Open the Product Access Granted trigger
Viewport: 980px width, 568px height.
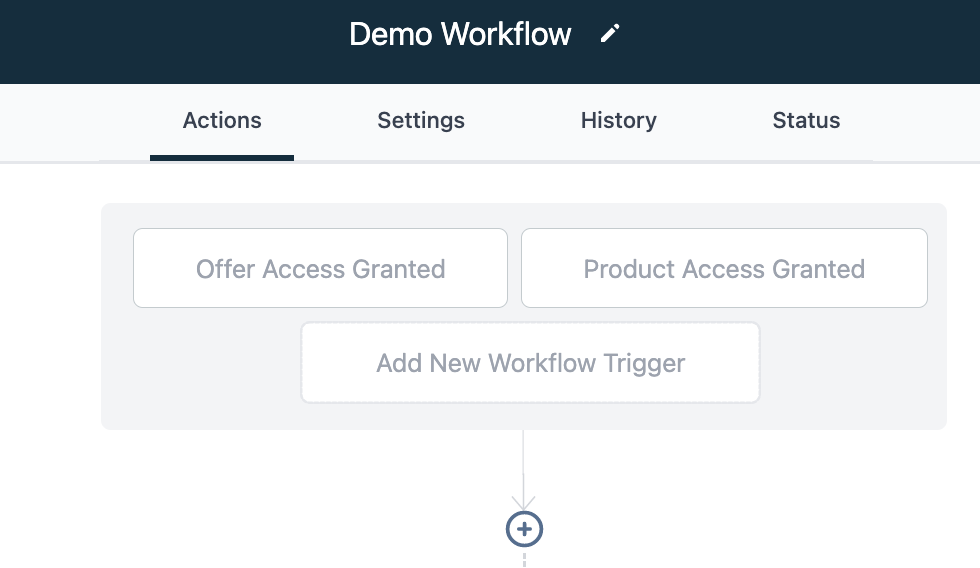(x=724, y=268)
